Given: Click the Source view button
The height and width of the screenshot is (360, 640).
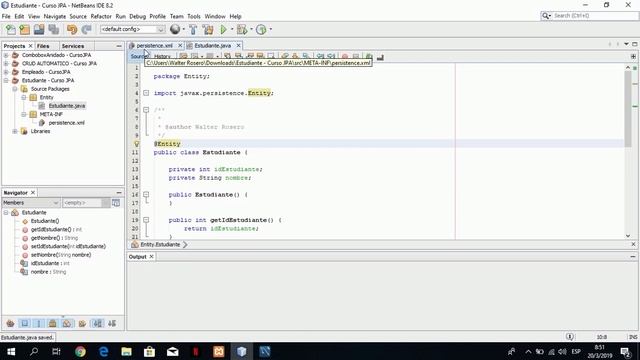Looking at the screenshot, I should (138, 56).
